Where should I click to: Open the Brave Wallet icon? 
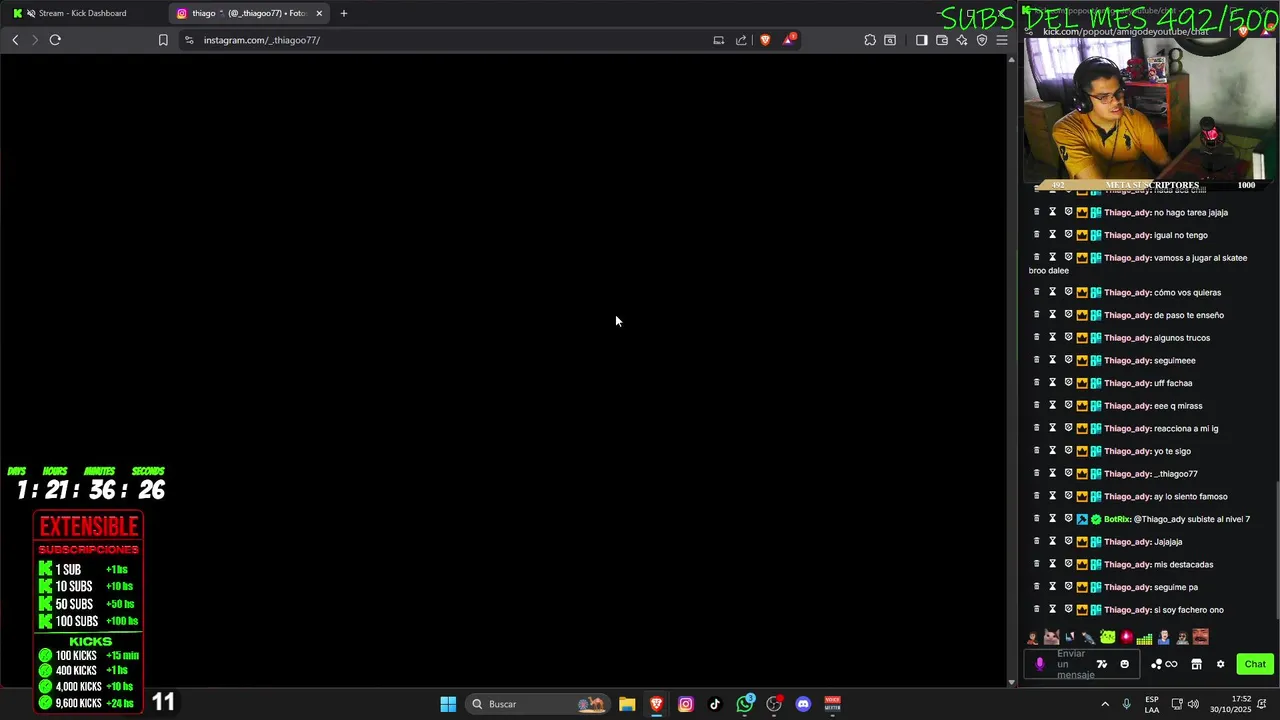(x=942, y=40)
